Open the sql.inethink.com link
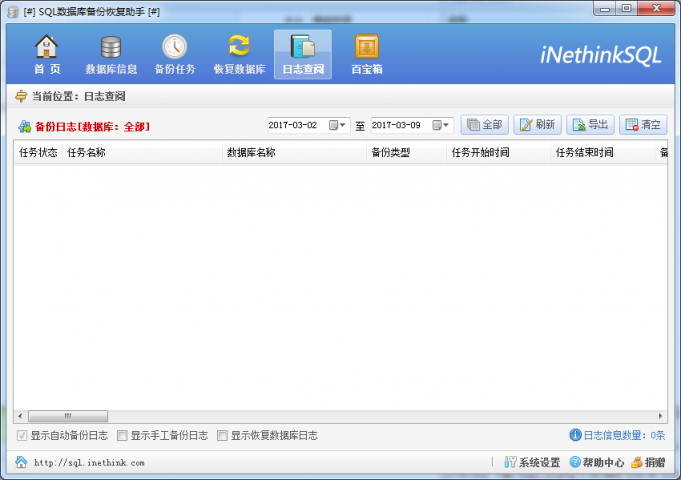This screenshot has height=480, width=681. 88,463
